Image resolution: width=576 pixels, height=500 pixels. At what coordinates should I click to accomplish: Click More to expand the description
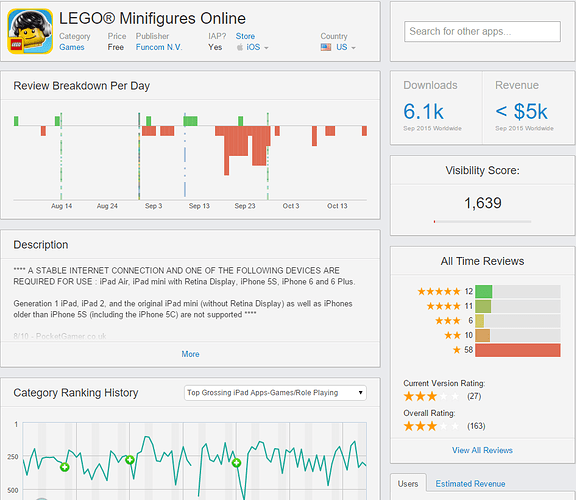coord(190,354)
